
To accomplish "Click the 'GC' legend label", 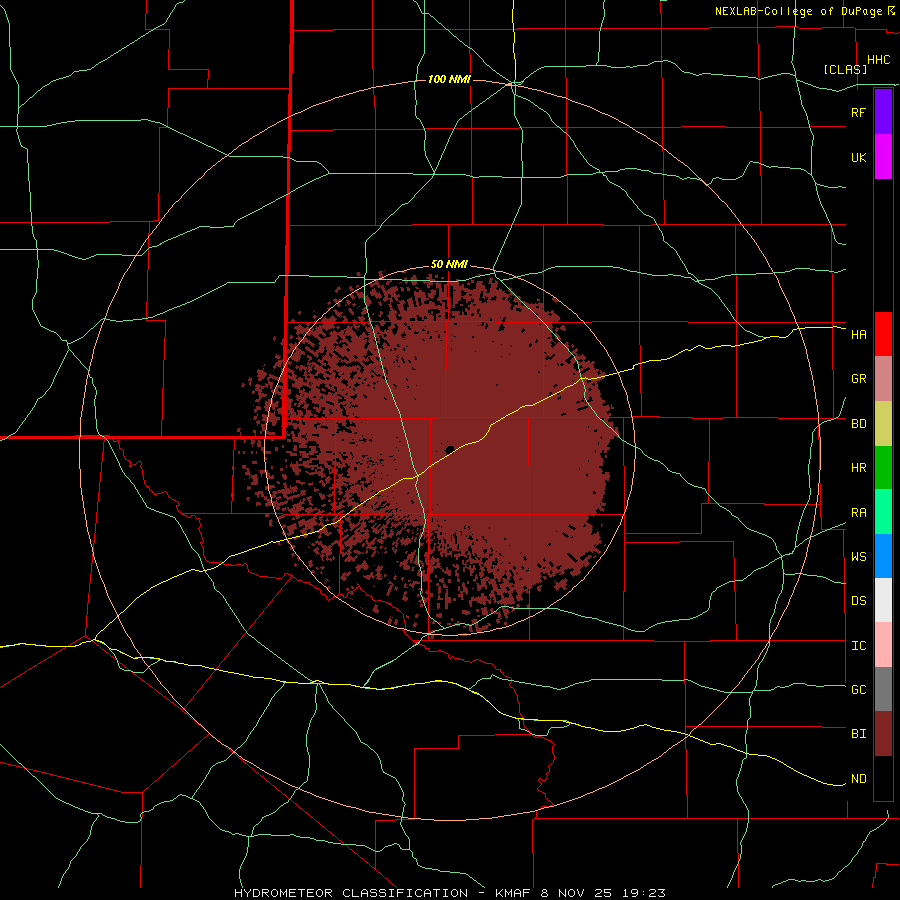I will click(858, 690).
